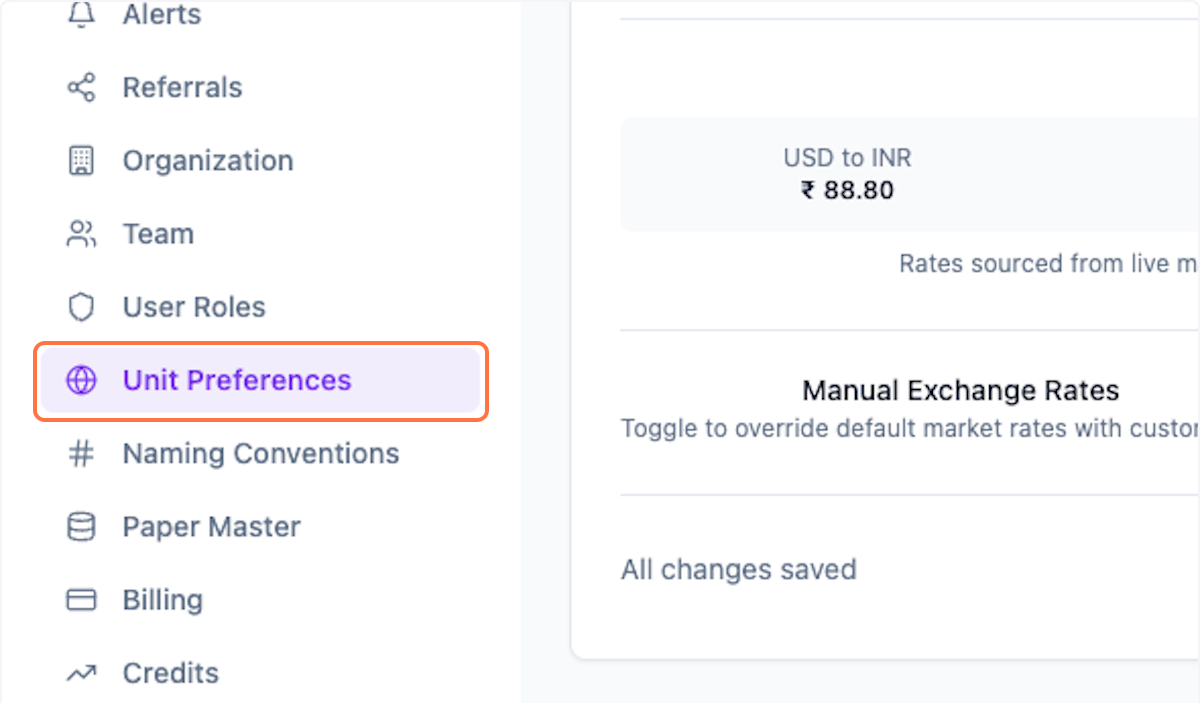Viewport: 1200px width, 703px height.
Task: Click the database icon for Paper Master
Action: (81, 527)
